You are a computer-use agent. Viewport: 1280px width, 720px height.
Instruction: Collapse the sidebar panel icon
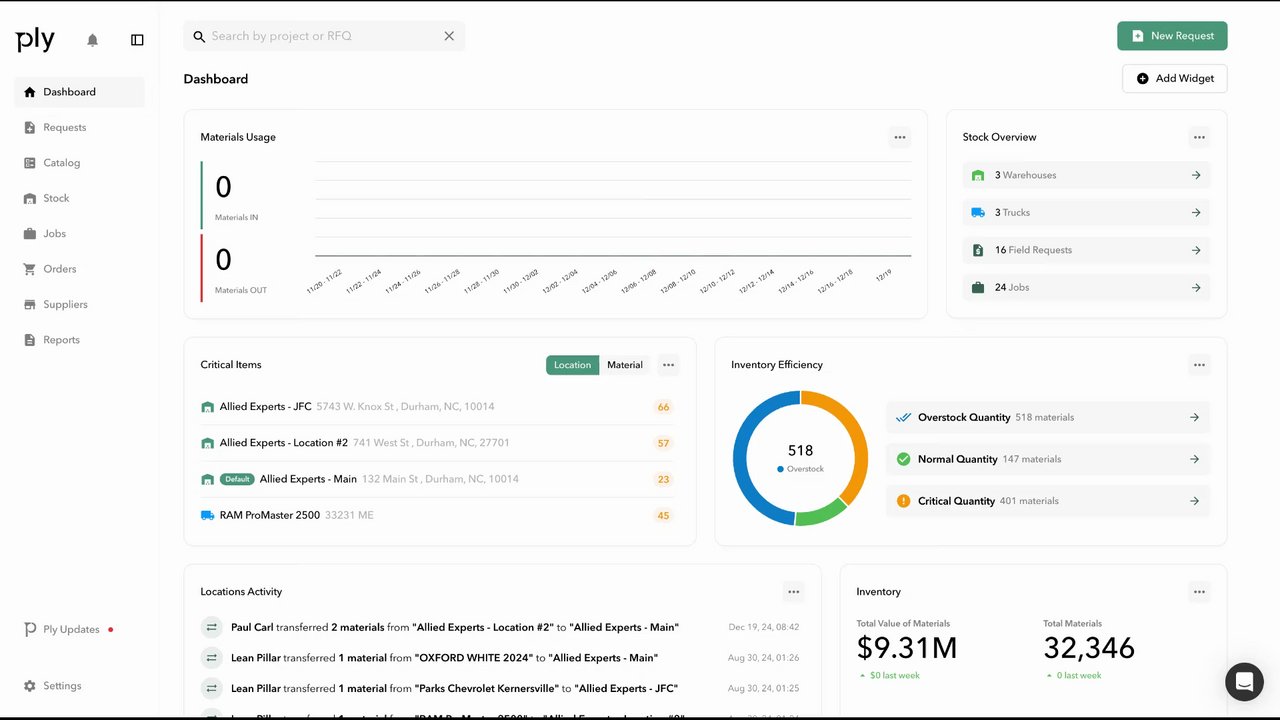pyautogui.click(x=137, y=40)
